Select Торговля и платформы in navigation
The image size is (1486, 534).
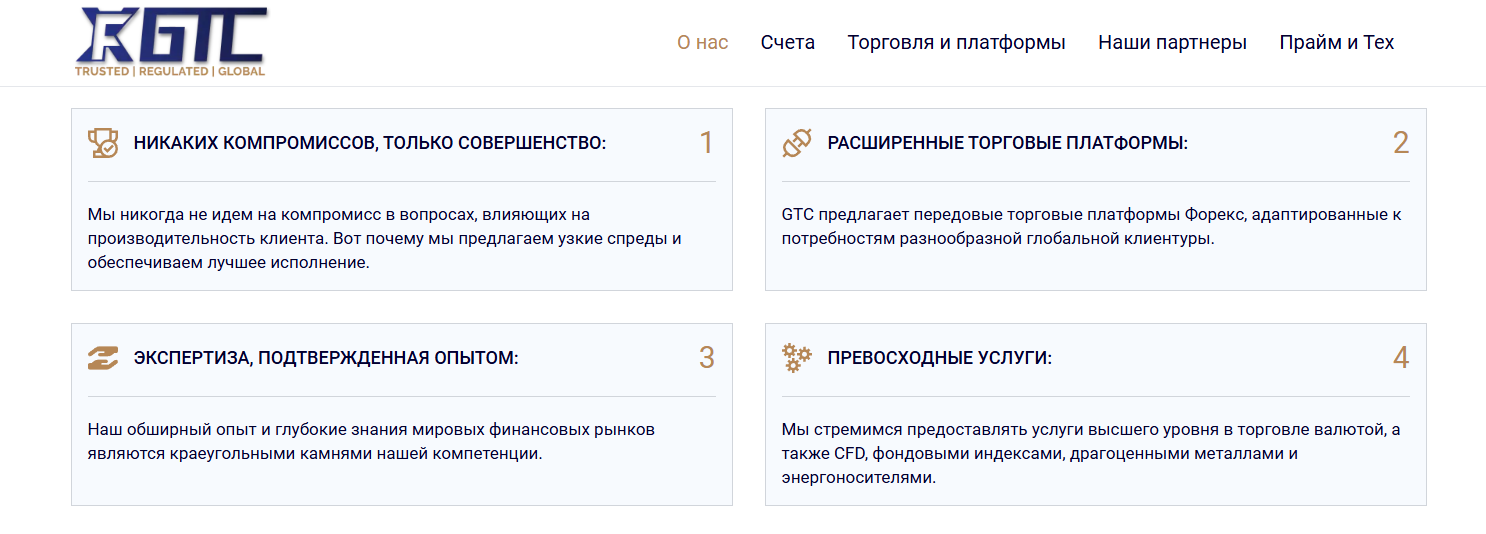tap(957, 43)
